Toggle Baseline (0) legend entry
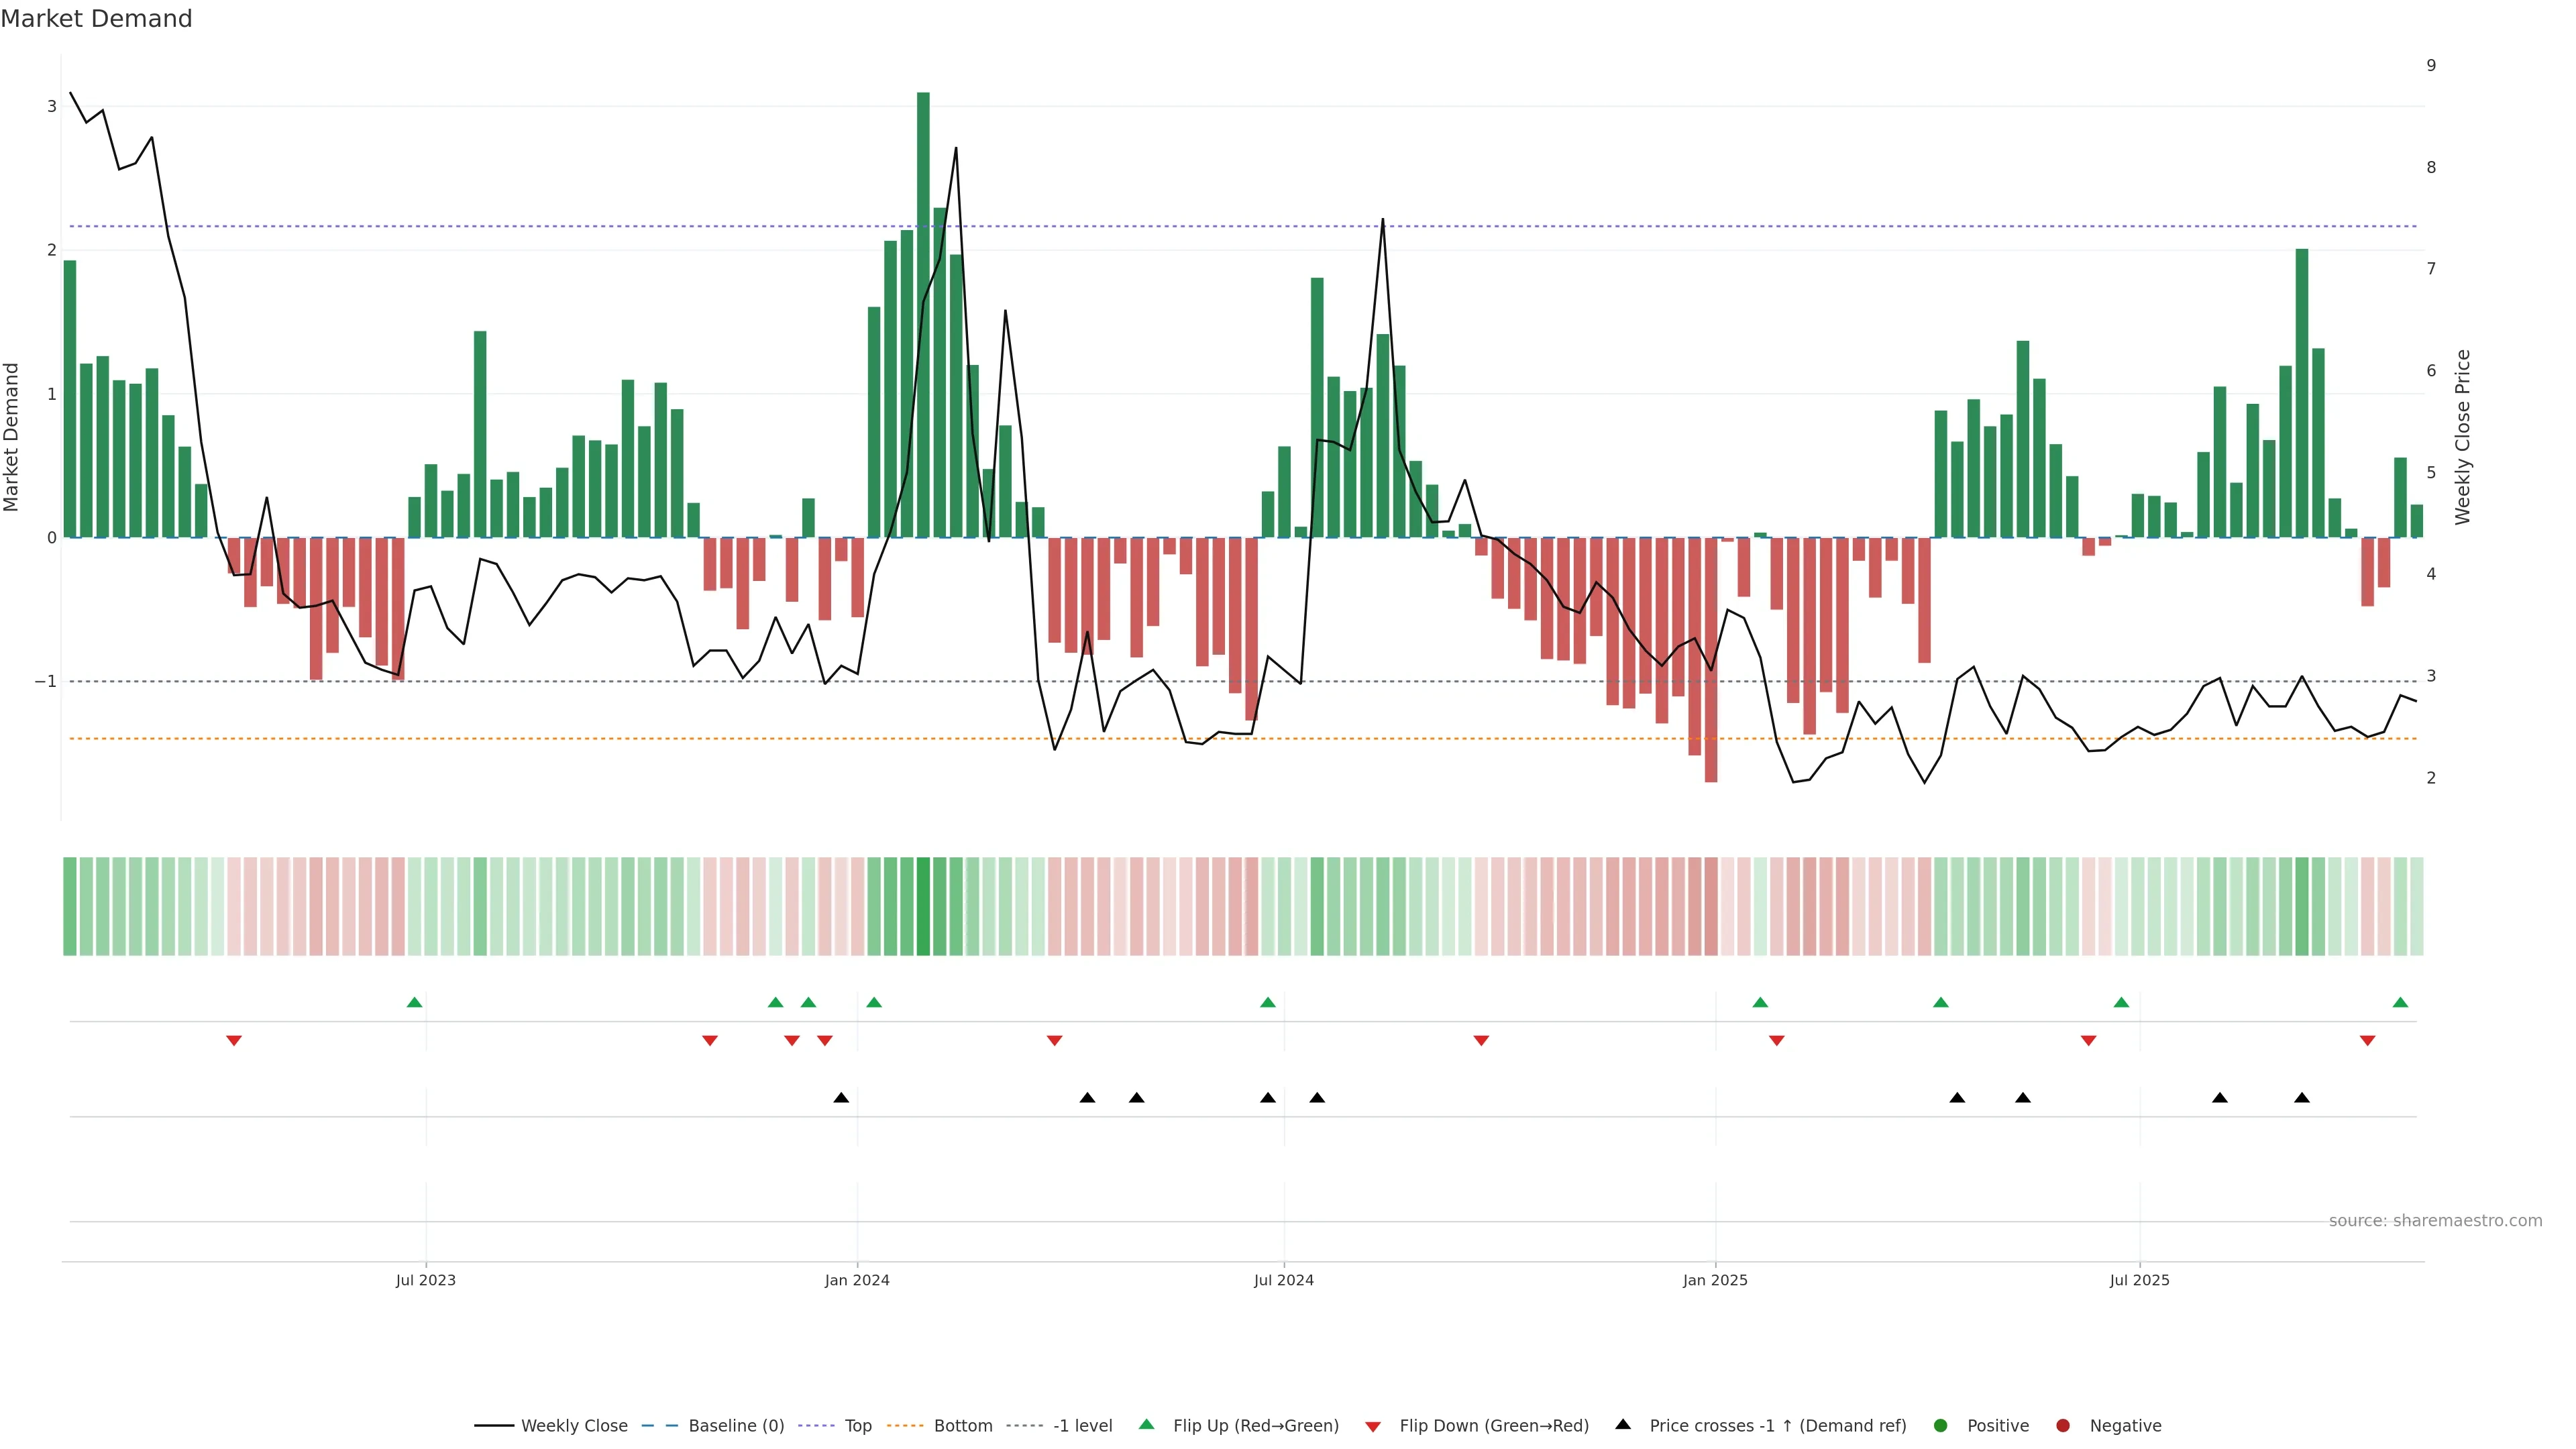 (x=736, y=1426)
